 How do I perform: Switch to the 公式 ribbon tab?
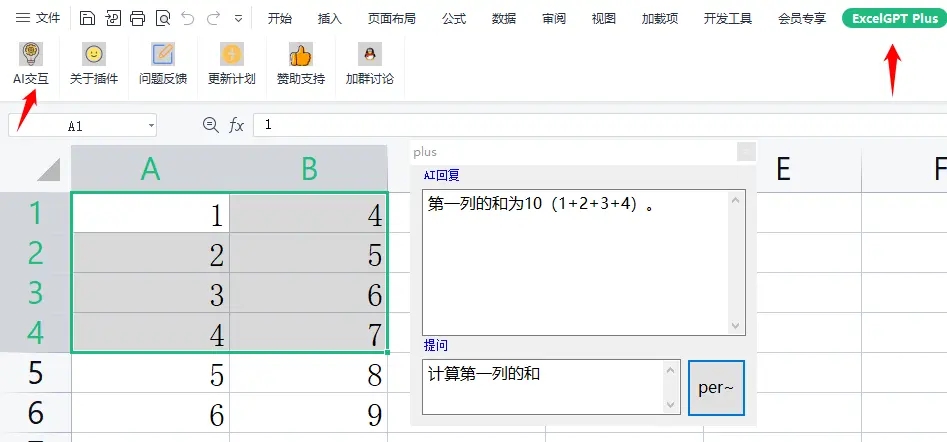(455, 18)
